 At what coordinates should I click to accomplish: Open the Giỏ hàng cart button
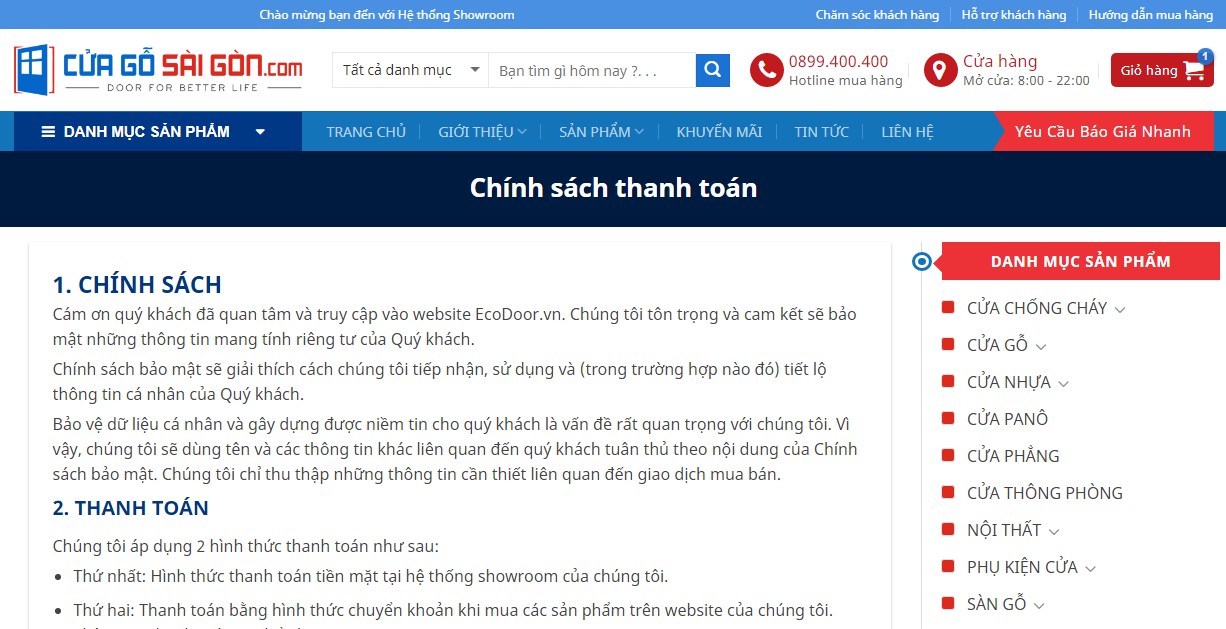1162,70
